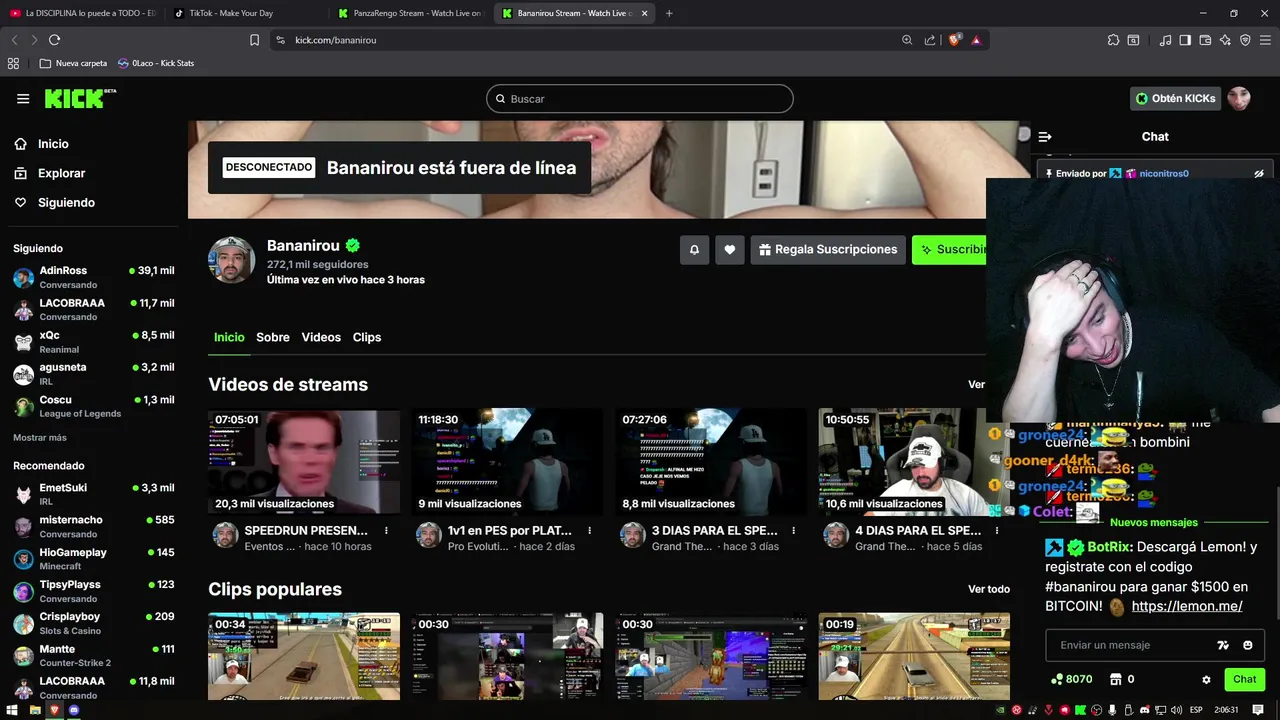
Task: Open the emoji picker in chat input
Action: point(1248,645)
